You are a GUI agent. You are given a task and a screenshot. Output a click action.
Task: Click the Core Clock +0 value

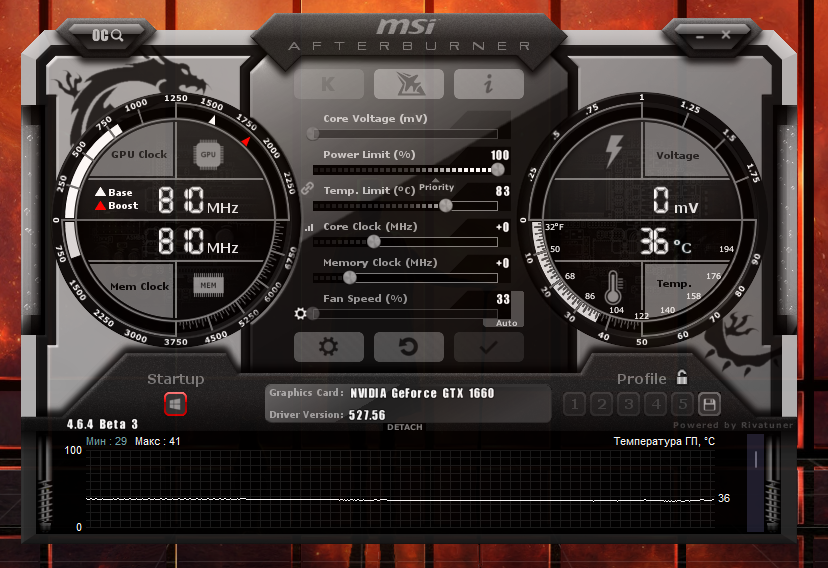click(503, 227)
